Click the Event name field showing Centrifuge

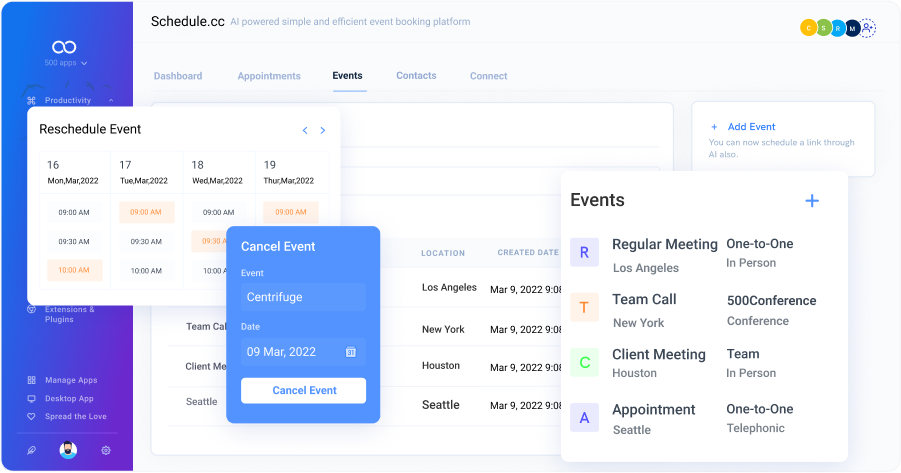pyautogui.click(x=303, y=297)
